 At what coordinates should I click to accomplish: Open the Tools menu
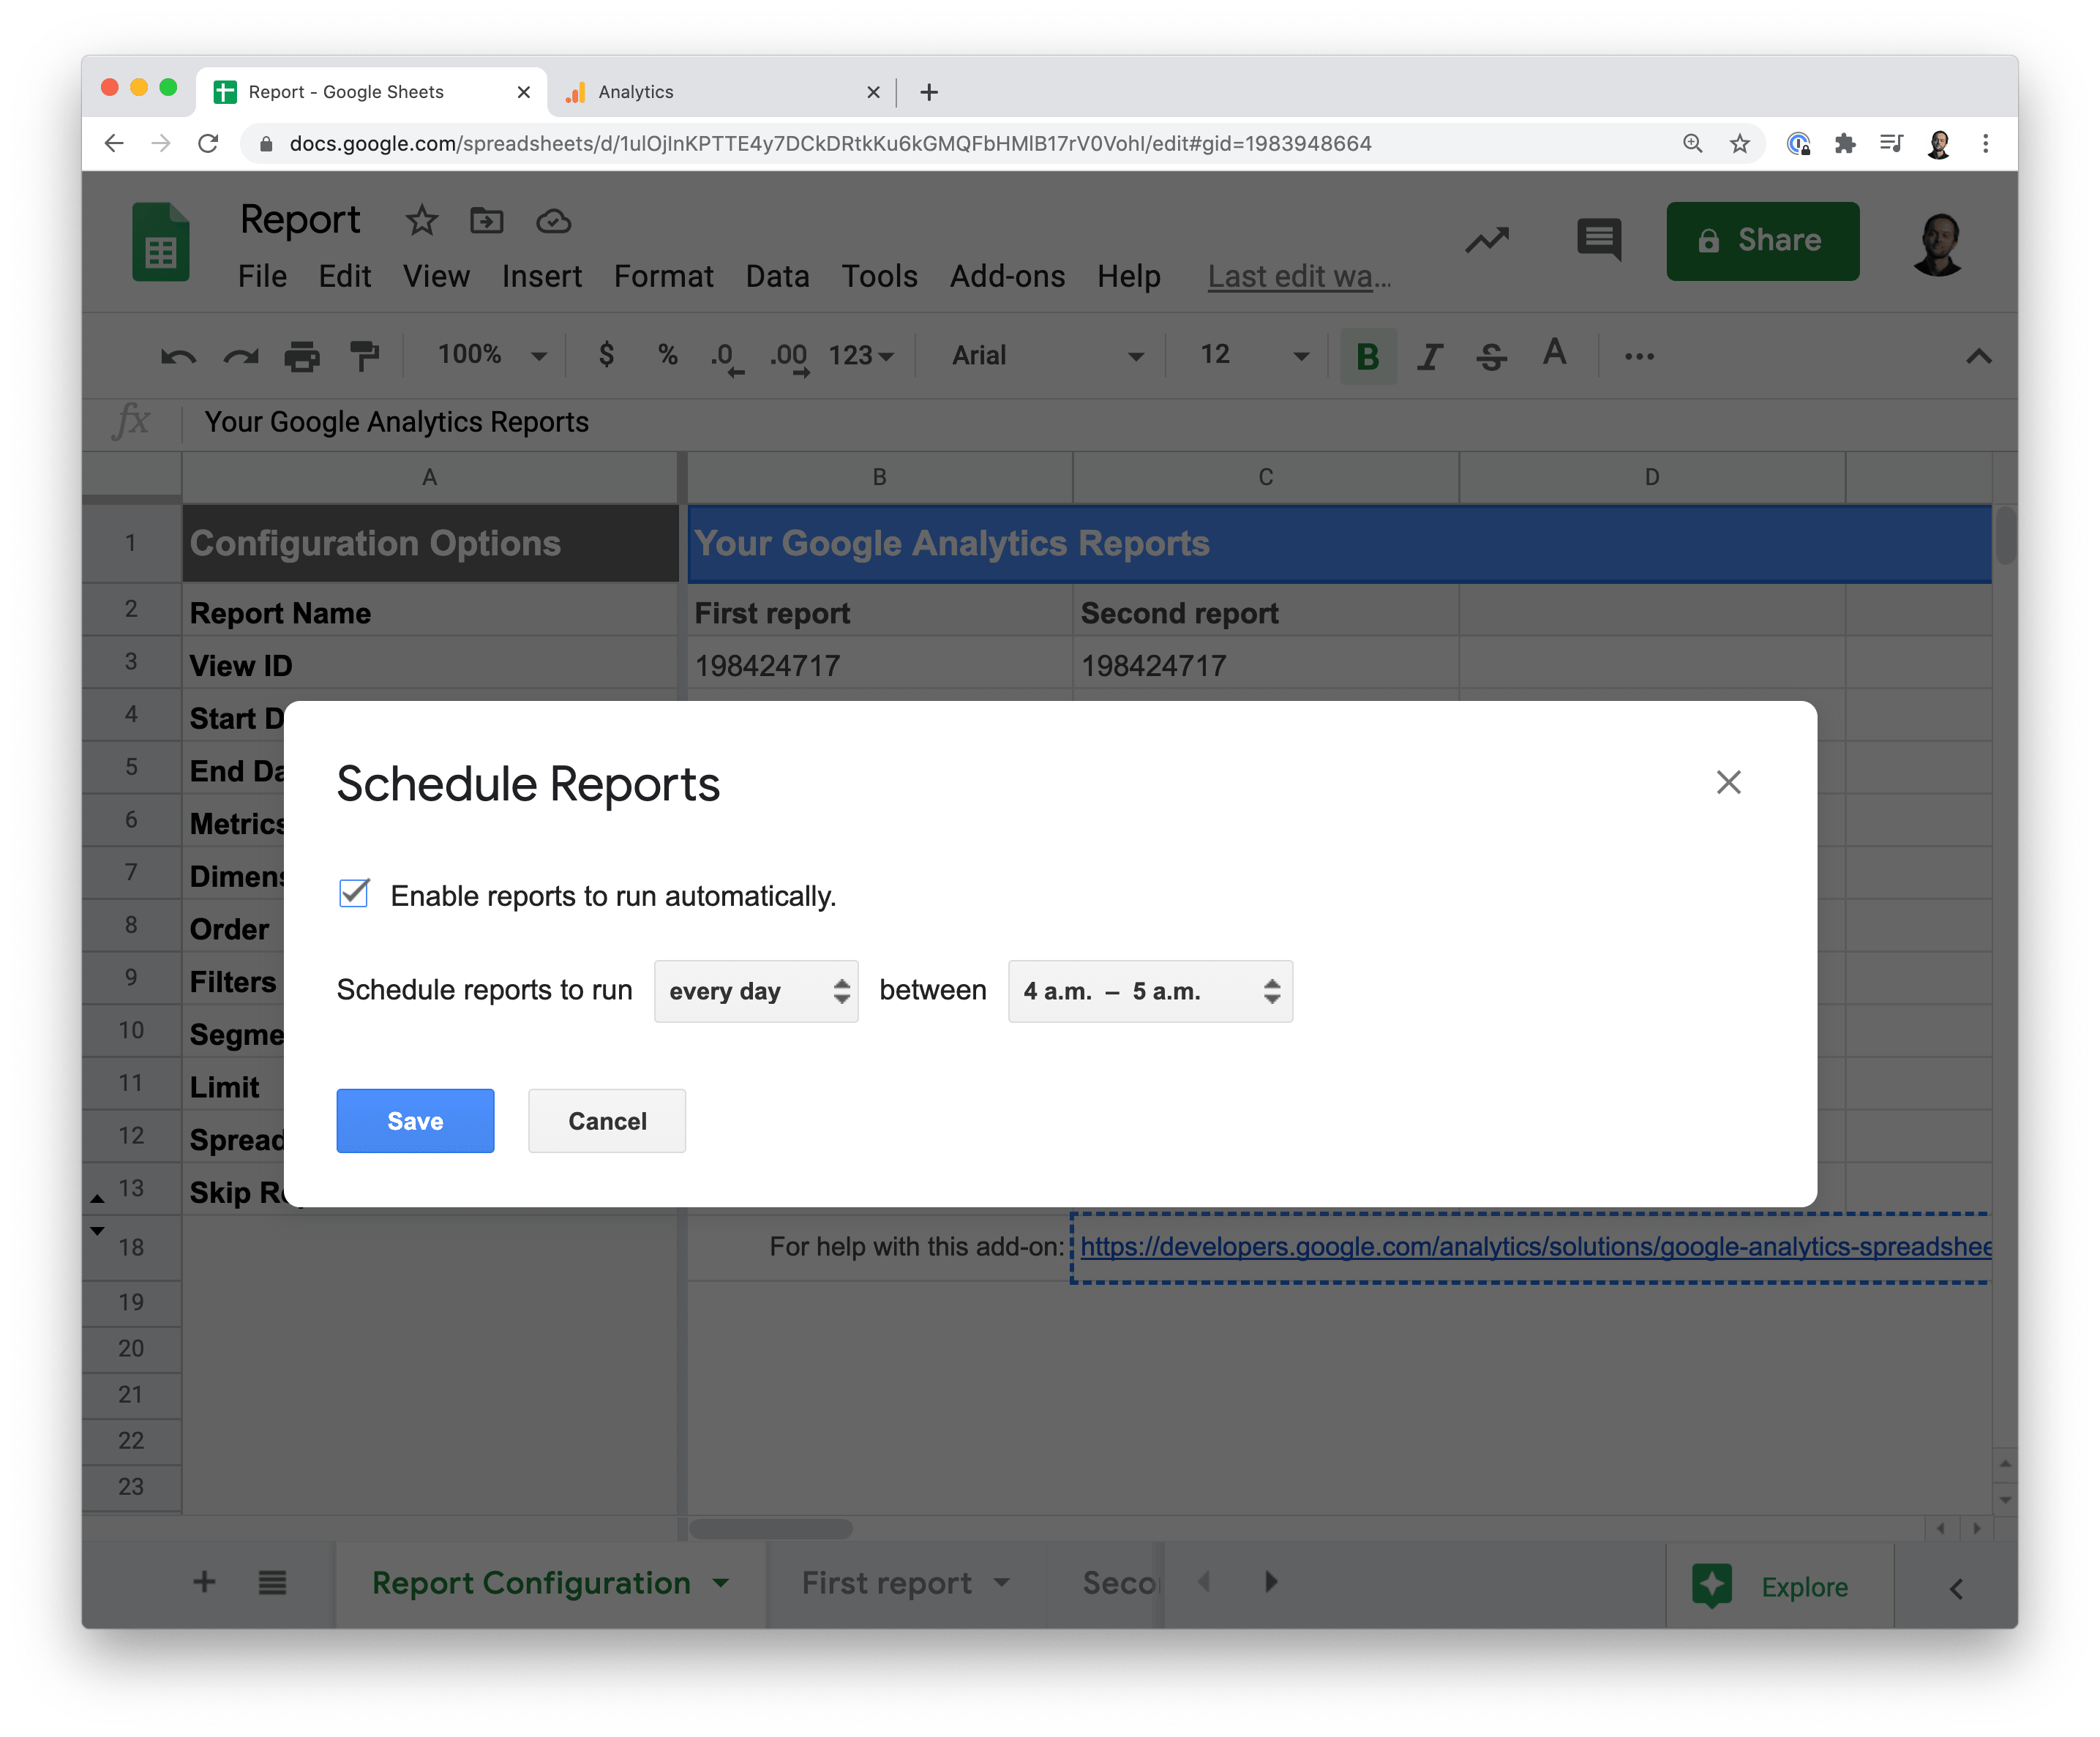pos(879,276)
